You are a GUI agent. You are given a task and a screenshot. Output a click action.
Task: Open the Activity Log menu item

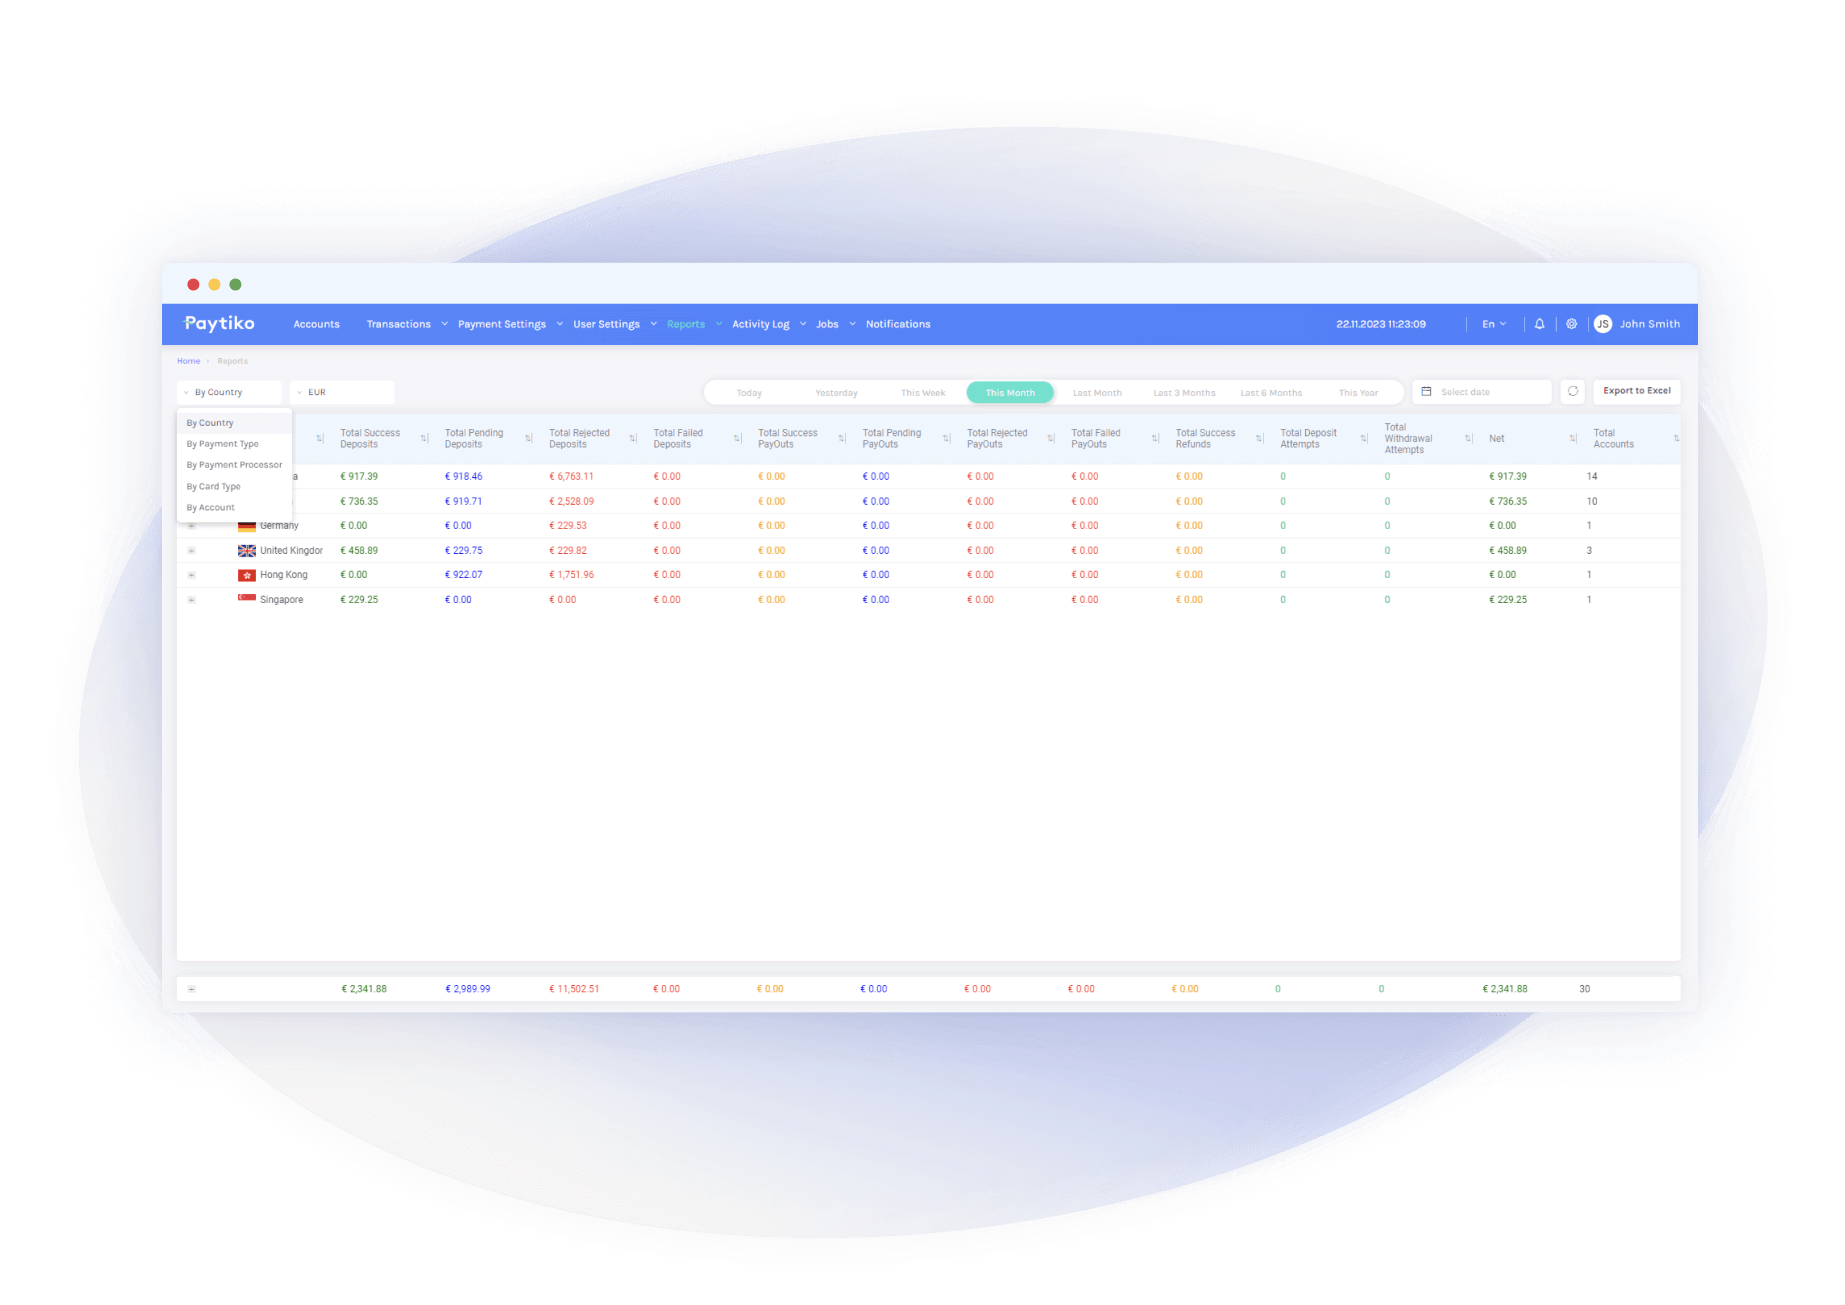[x=760, y=324]
